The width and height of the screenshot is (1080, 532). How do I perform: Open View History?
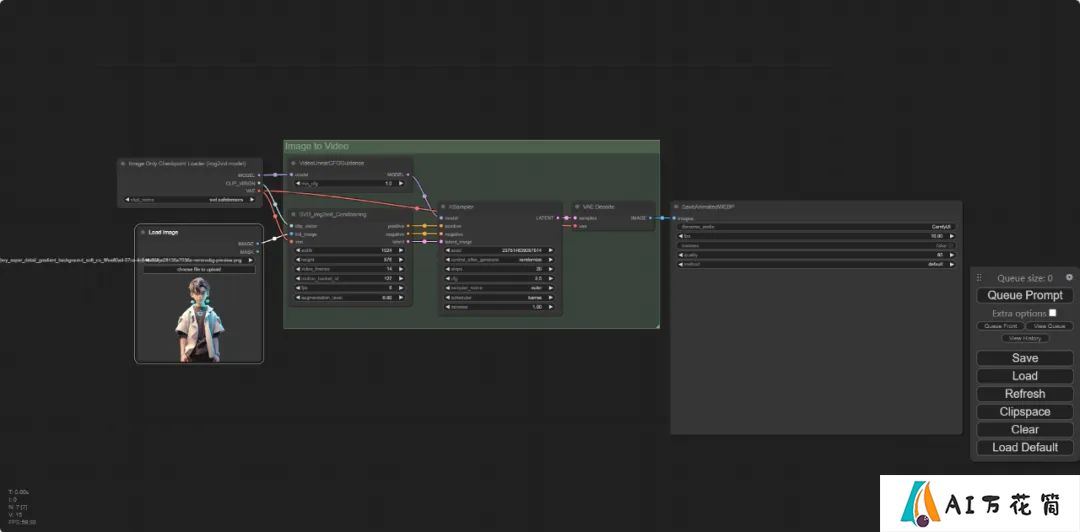[1025, 338]
